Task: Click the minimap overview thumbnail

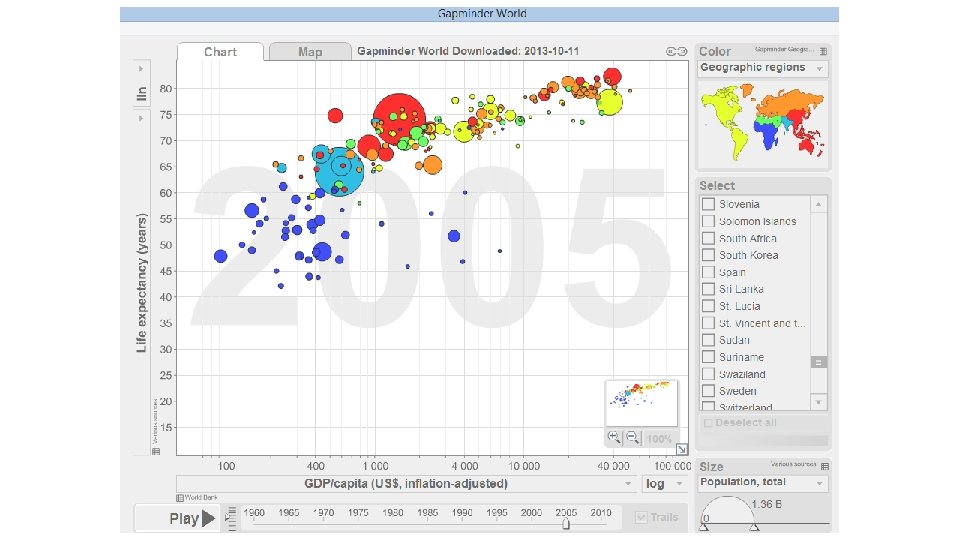Action: click(x=642, y=403)
